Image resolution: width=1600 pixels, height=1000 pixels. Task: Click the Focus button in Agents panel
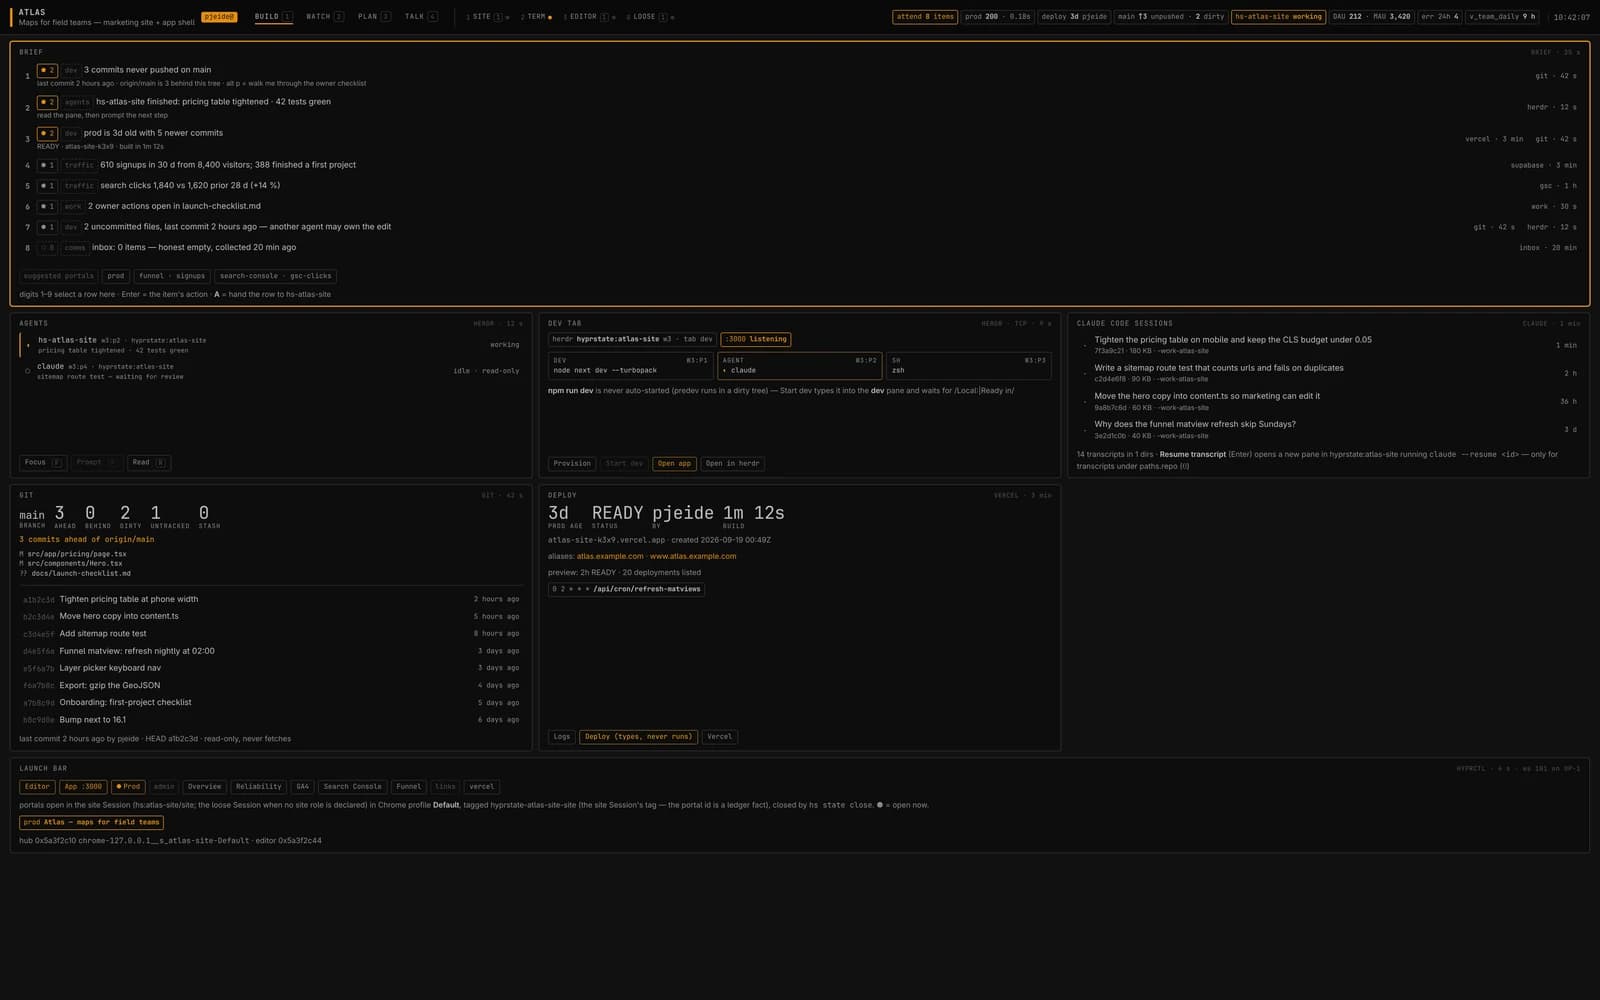coord(43,463)
